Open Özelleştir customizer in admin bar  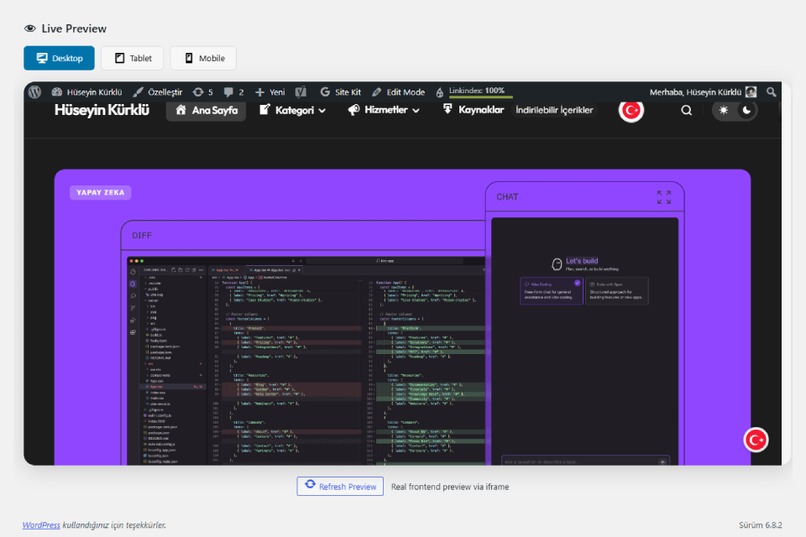pyautogui.click(x=158, y=92)
